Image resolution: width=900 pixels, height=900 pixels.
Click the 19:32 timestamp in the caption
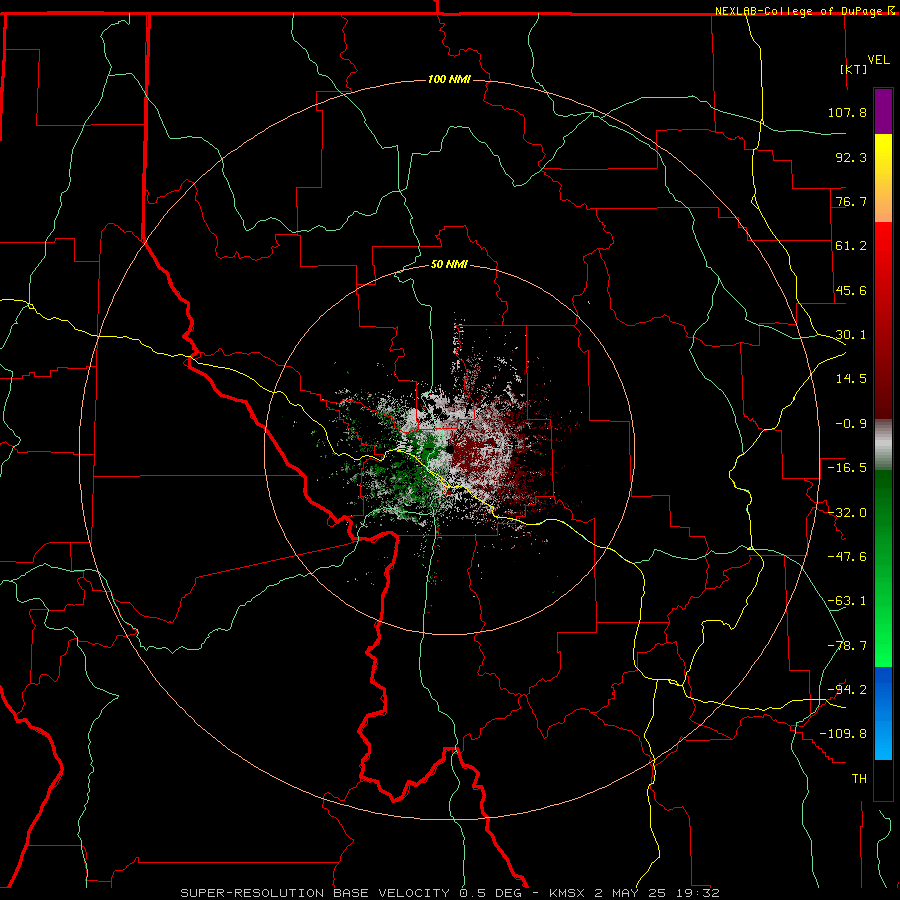pyautogui.click(x=699, y=893)
